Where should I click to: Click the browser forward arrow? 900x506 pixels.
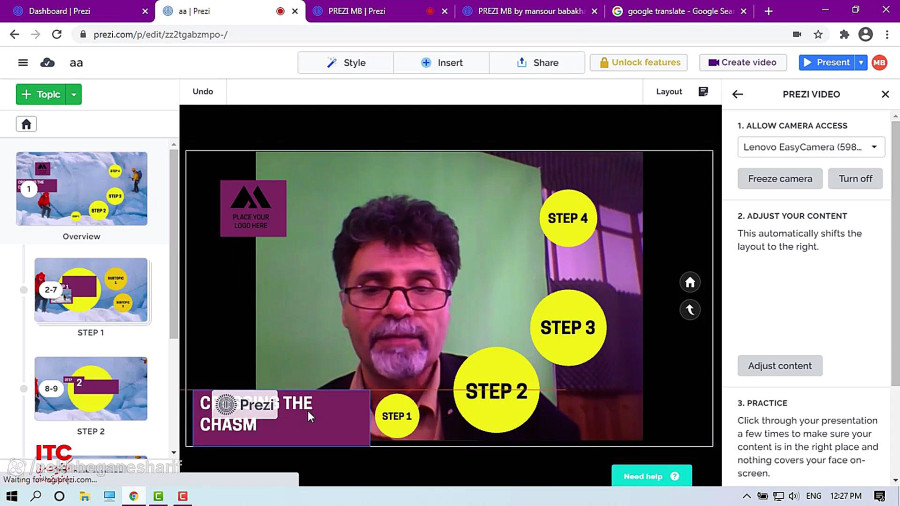(x=36, y=34)
